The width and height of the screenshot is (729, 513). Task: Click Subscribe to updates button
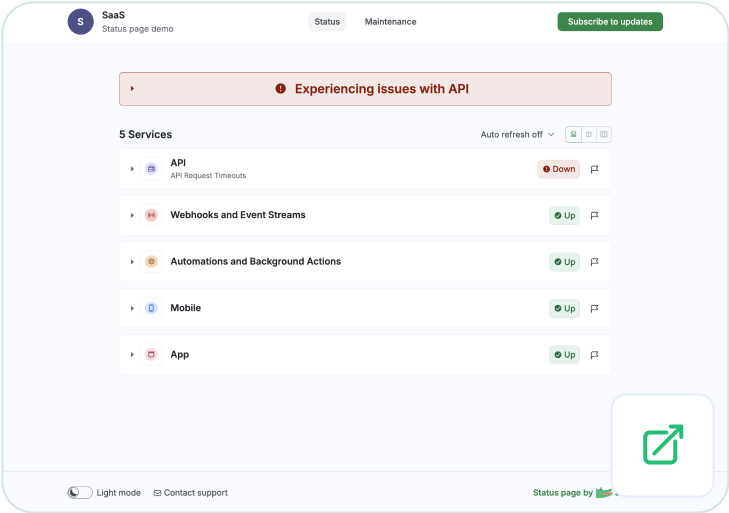pos(610,22)
